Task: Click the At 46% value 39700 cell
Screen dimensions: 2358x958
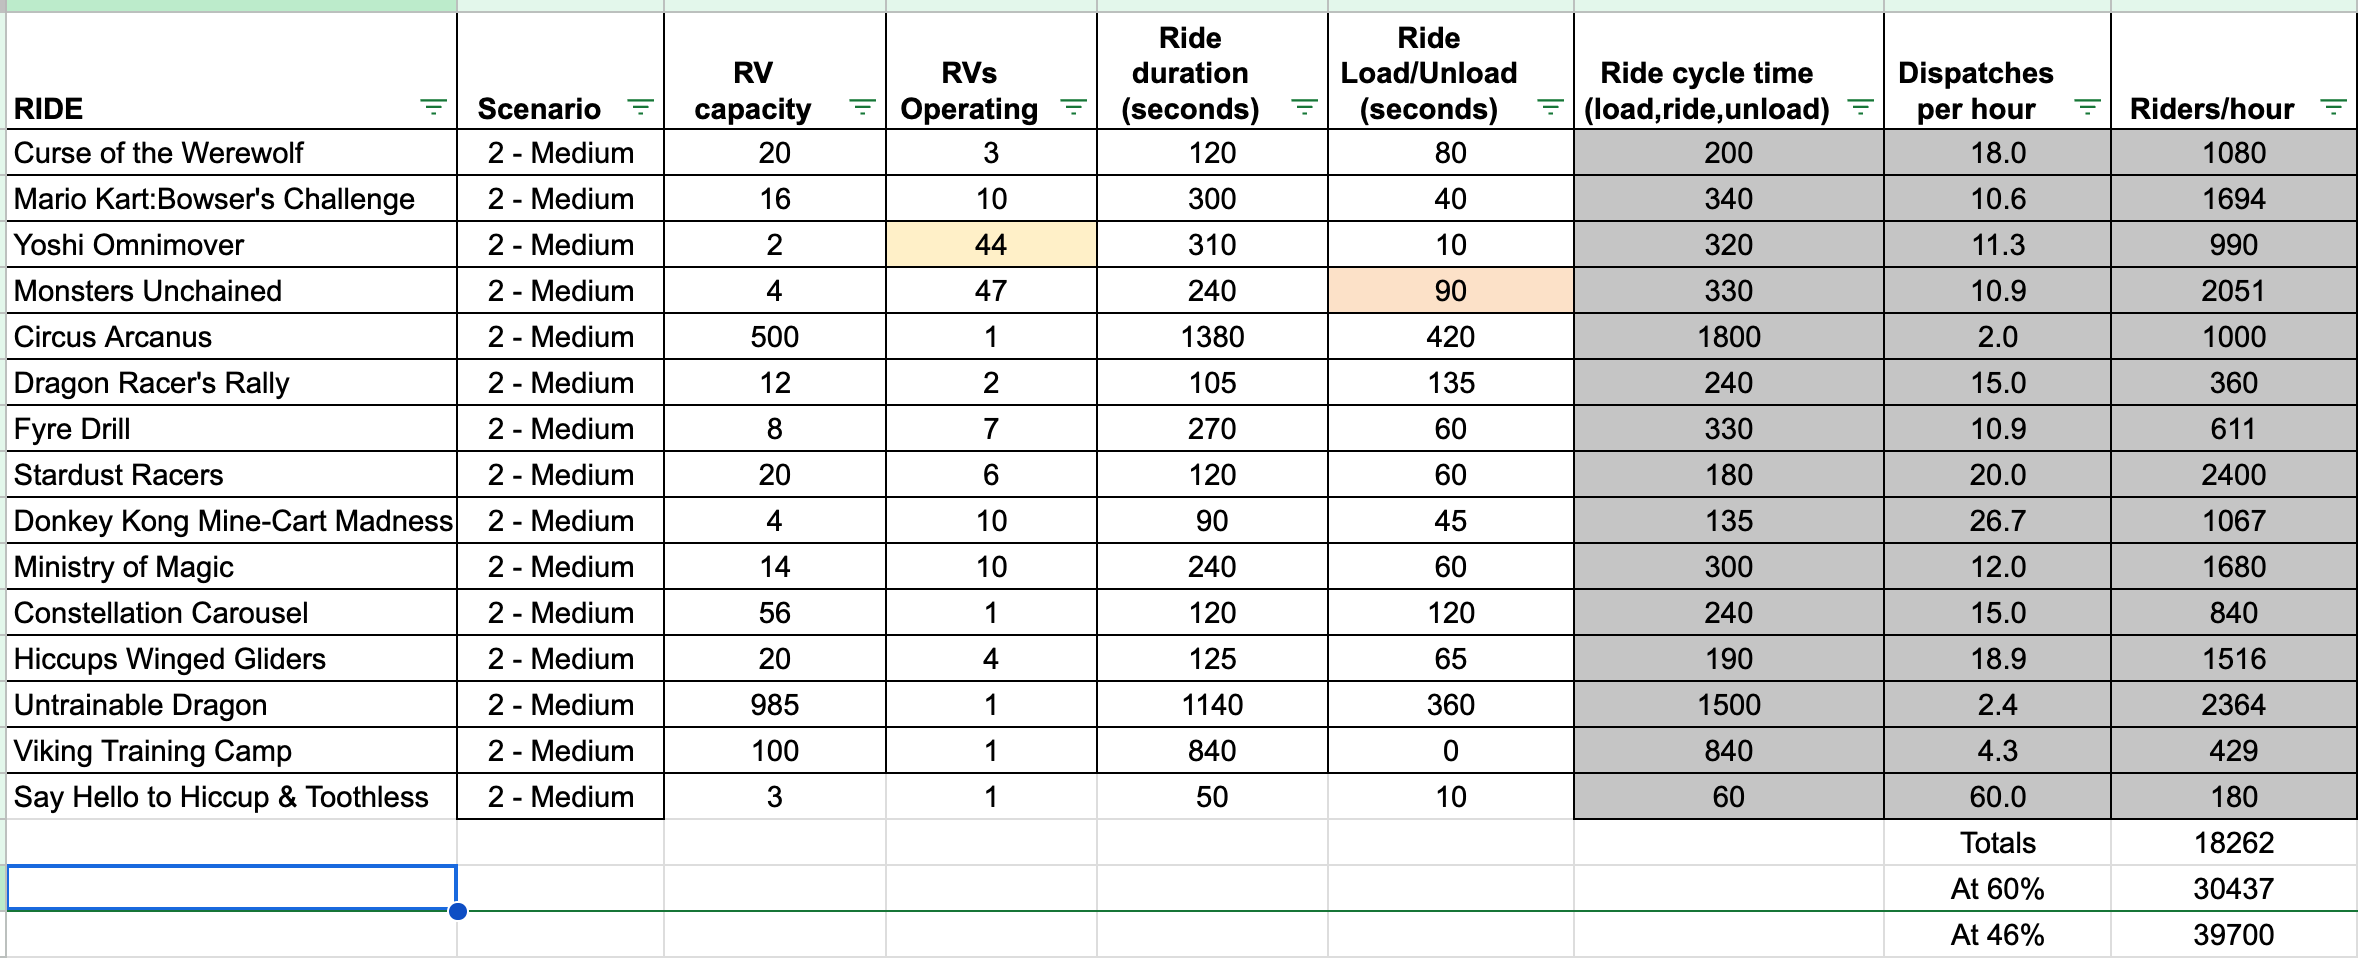Action: pos(2233,935)
